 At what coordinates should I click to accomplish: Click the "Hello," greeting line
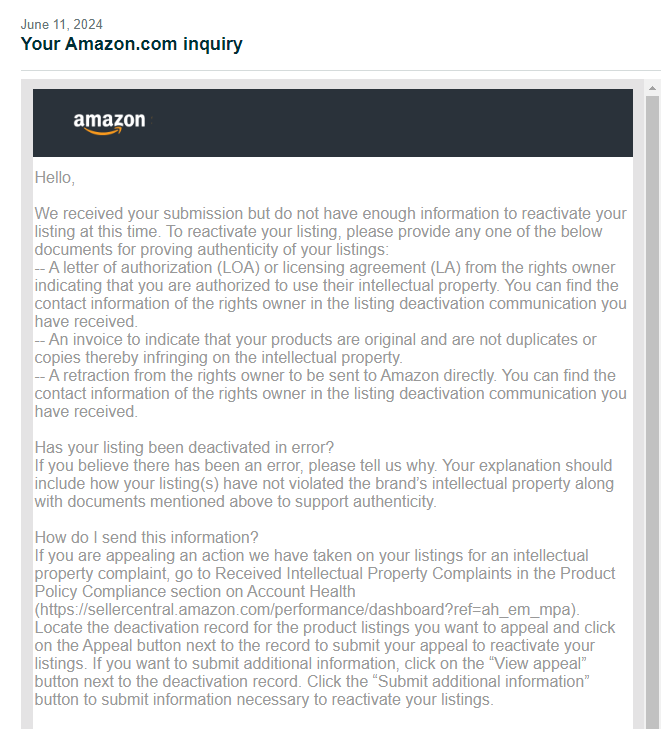point(54,178)
